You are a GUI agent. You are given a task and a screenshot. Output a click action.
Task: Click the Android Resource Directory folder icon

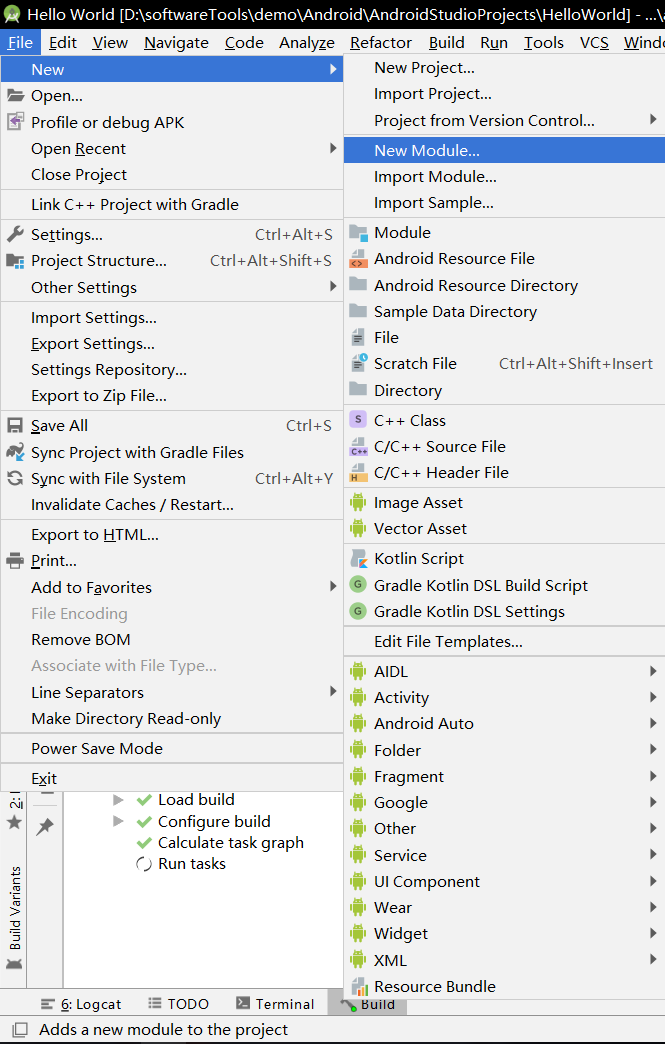(358, 285)
